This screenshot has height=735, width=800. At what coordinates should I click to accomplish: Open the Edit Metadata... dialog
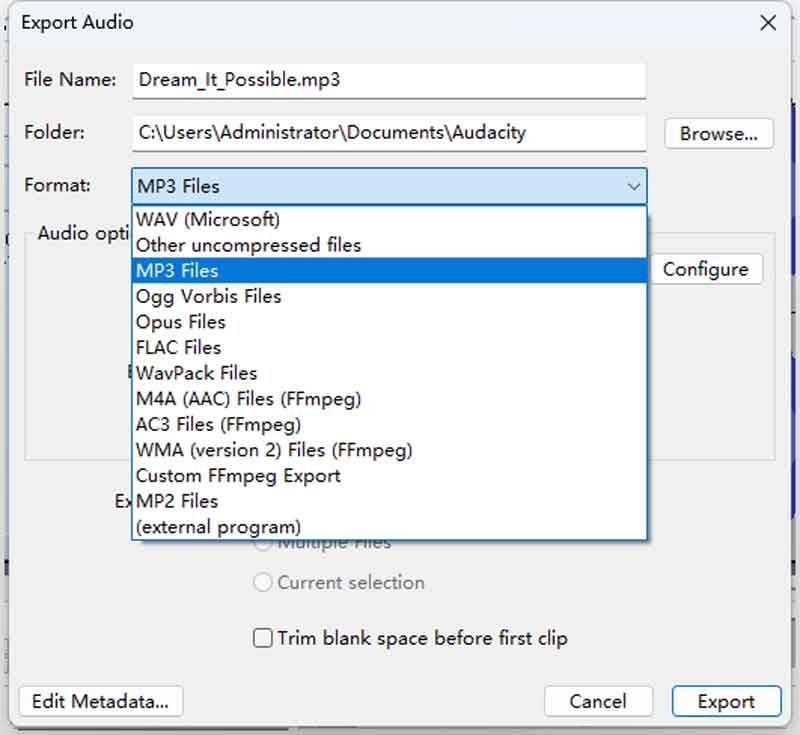pyautogui.click(x=101, y=701)
